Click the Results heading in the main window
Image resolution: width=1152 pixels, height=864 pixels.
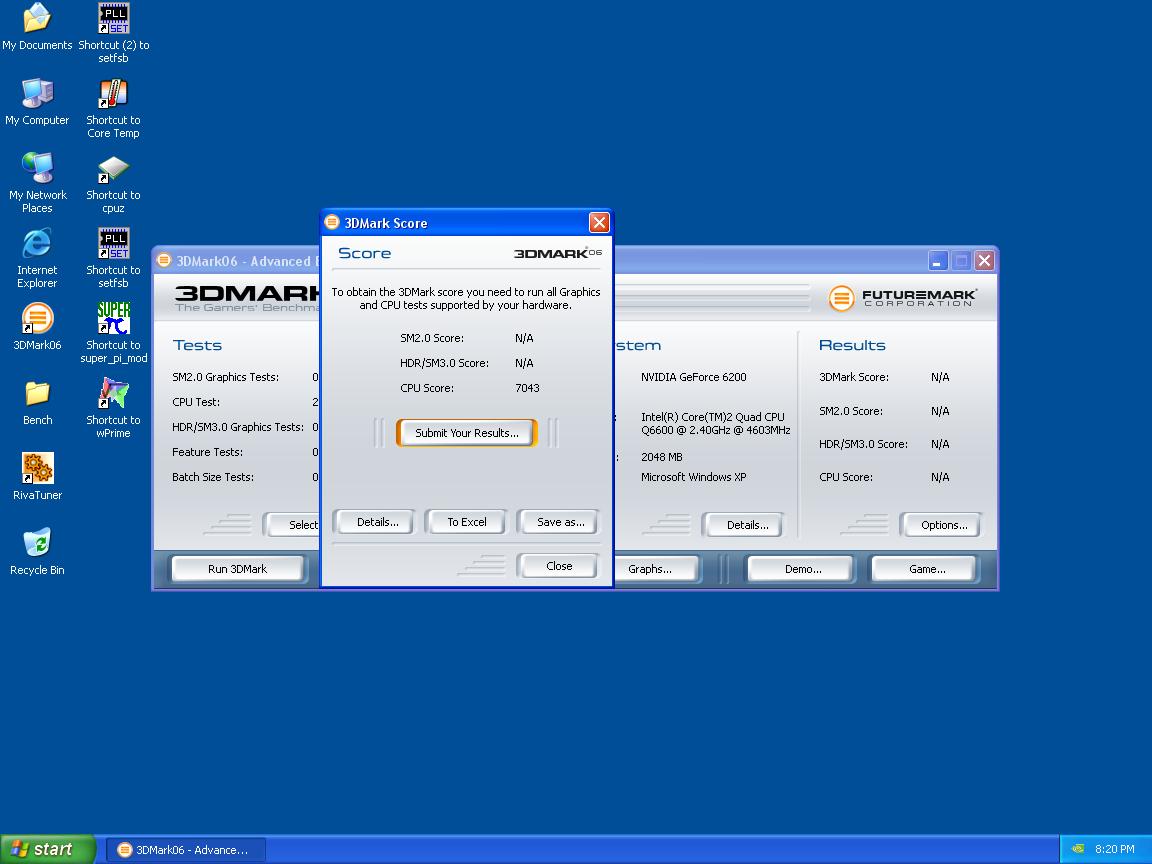[x=852, y=345]
